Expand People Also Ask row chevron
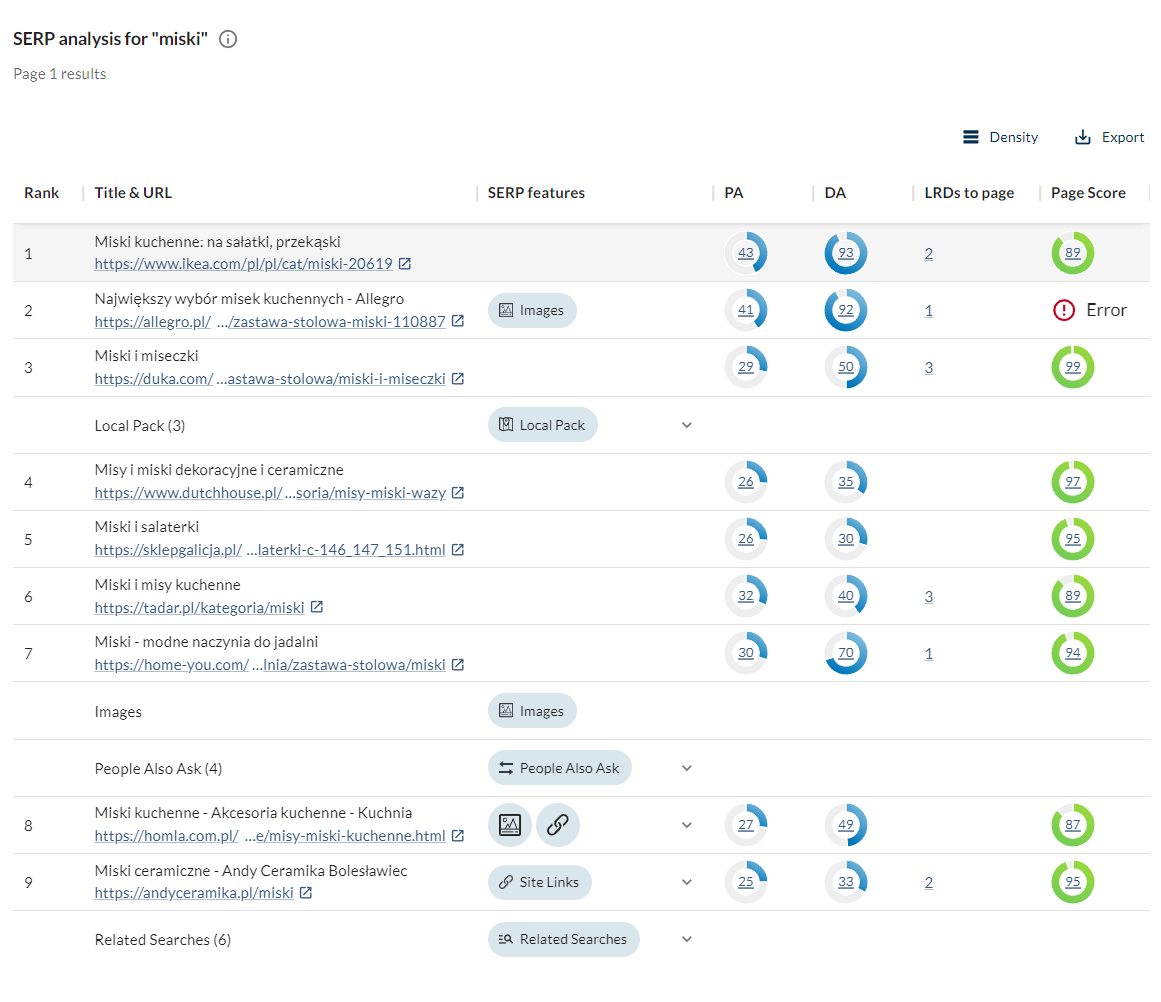 point(687,768)
